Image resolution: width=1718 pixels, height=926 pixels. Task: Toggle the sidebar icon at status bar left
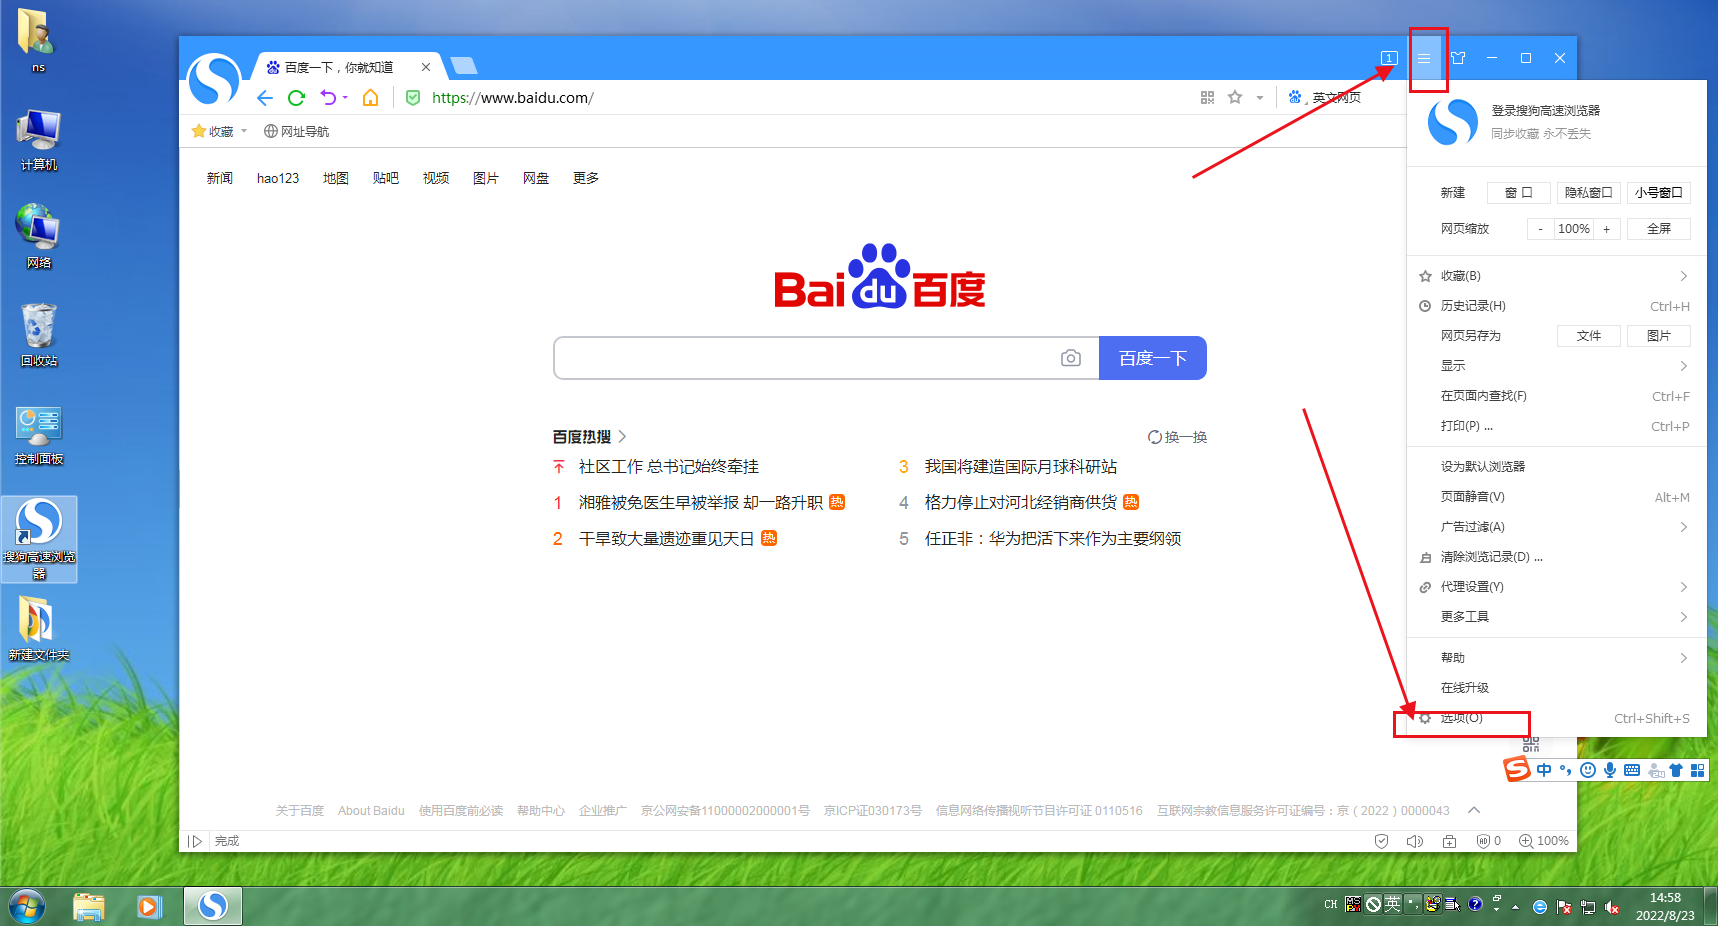195,841
